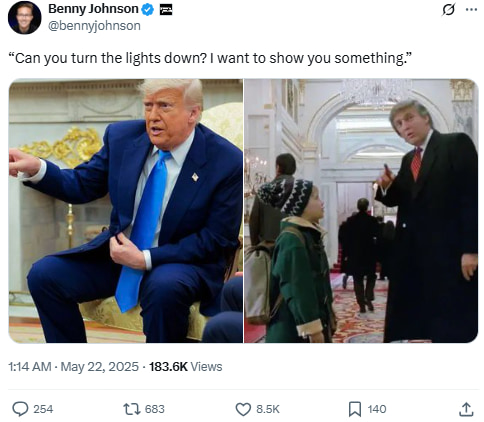Screen dimensions: 484x422
Task: Click the May 22, 2025 date
Action: pos(100,367)
